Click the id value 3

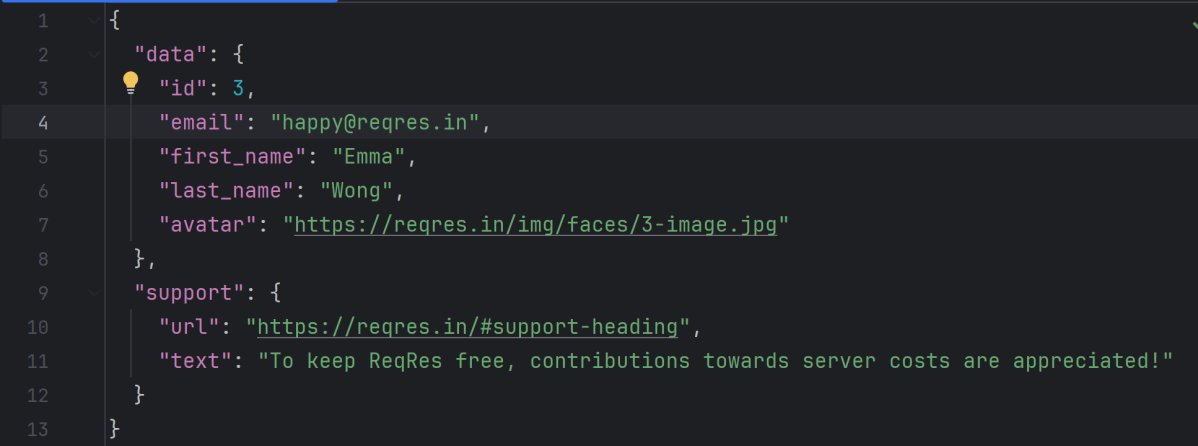pyautogui.click(x=238, y=89)
